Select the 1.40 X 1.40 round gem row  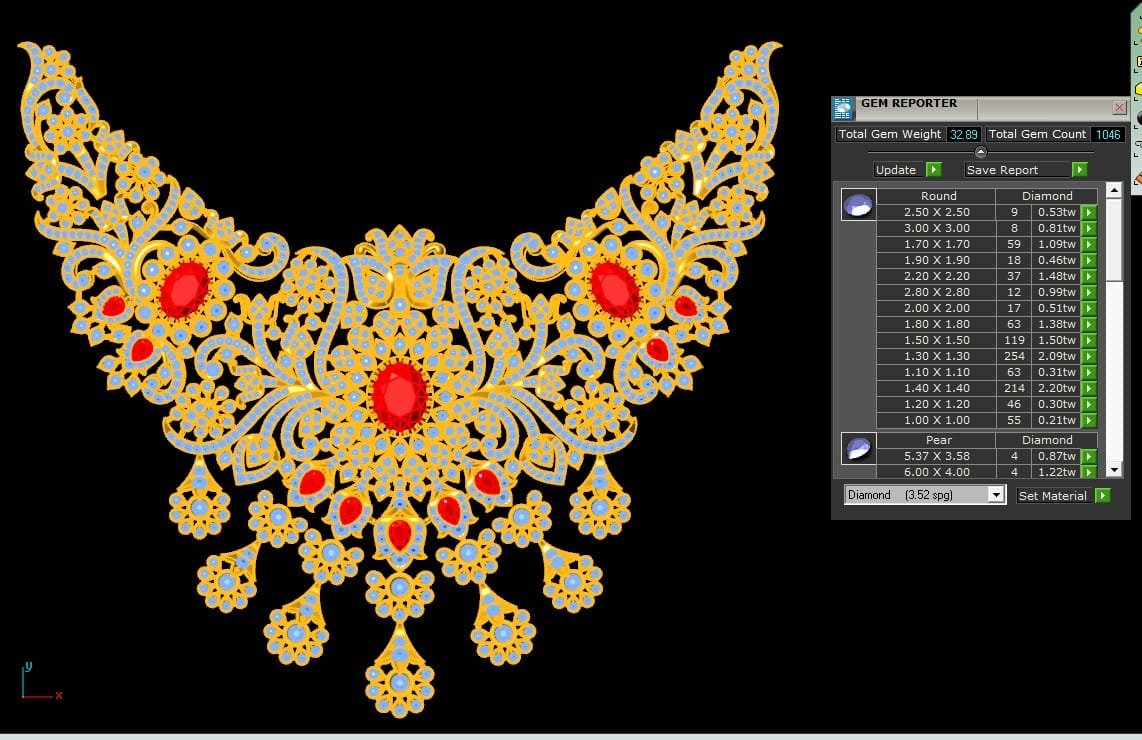(937, 388)
